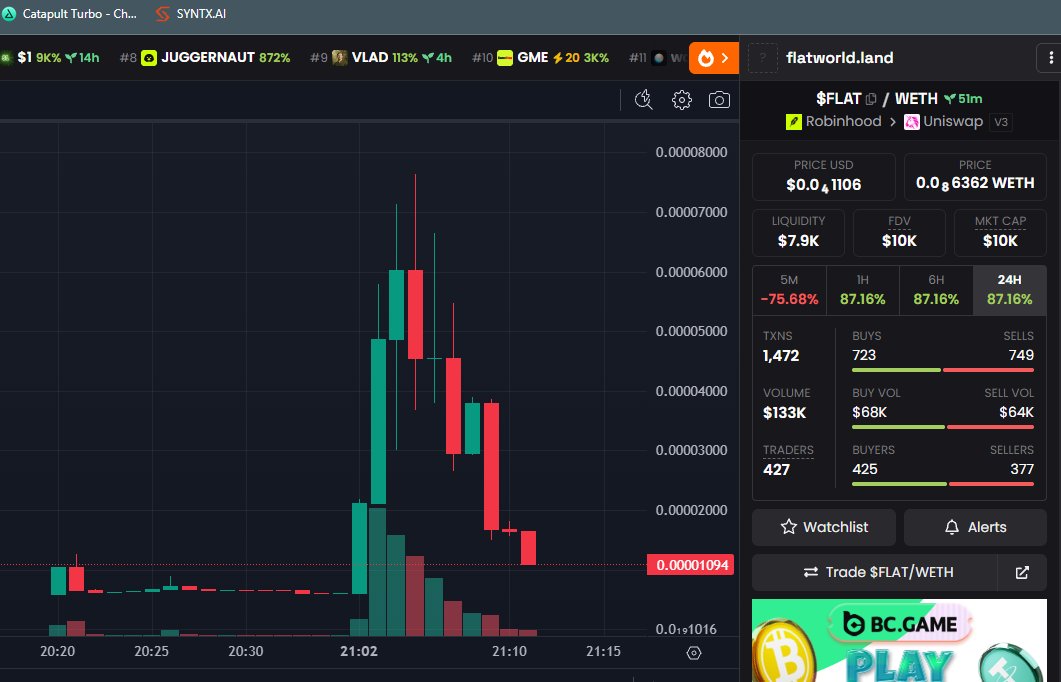Click the TRADERS value 427
This screenshot has height=682, width=1061.
[776, 470]
